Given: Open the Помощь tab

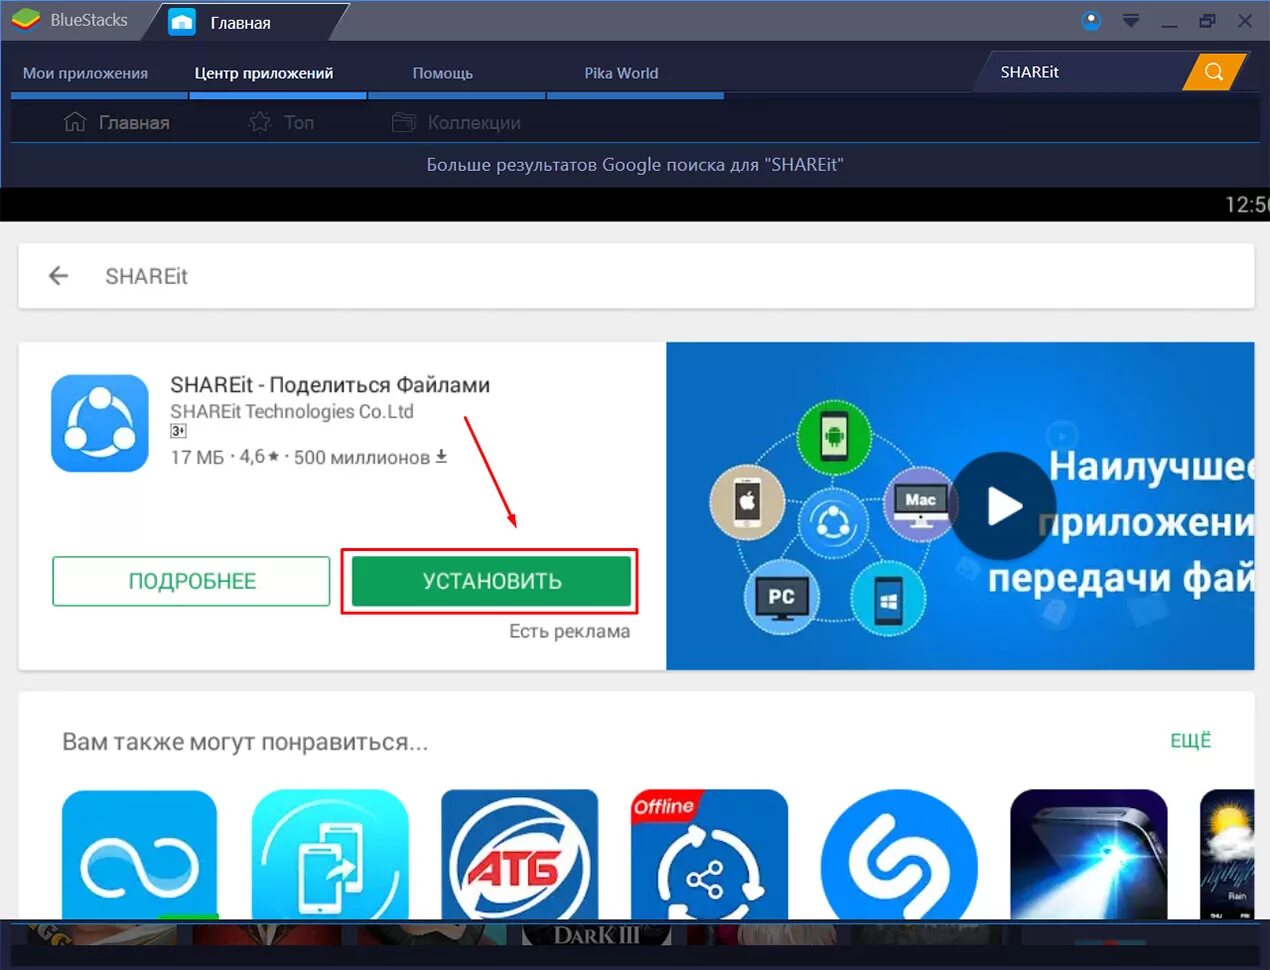Looking at the screenshot, I should pos(442,73).
